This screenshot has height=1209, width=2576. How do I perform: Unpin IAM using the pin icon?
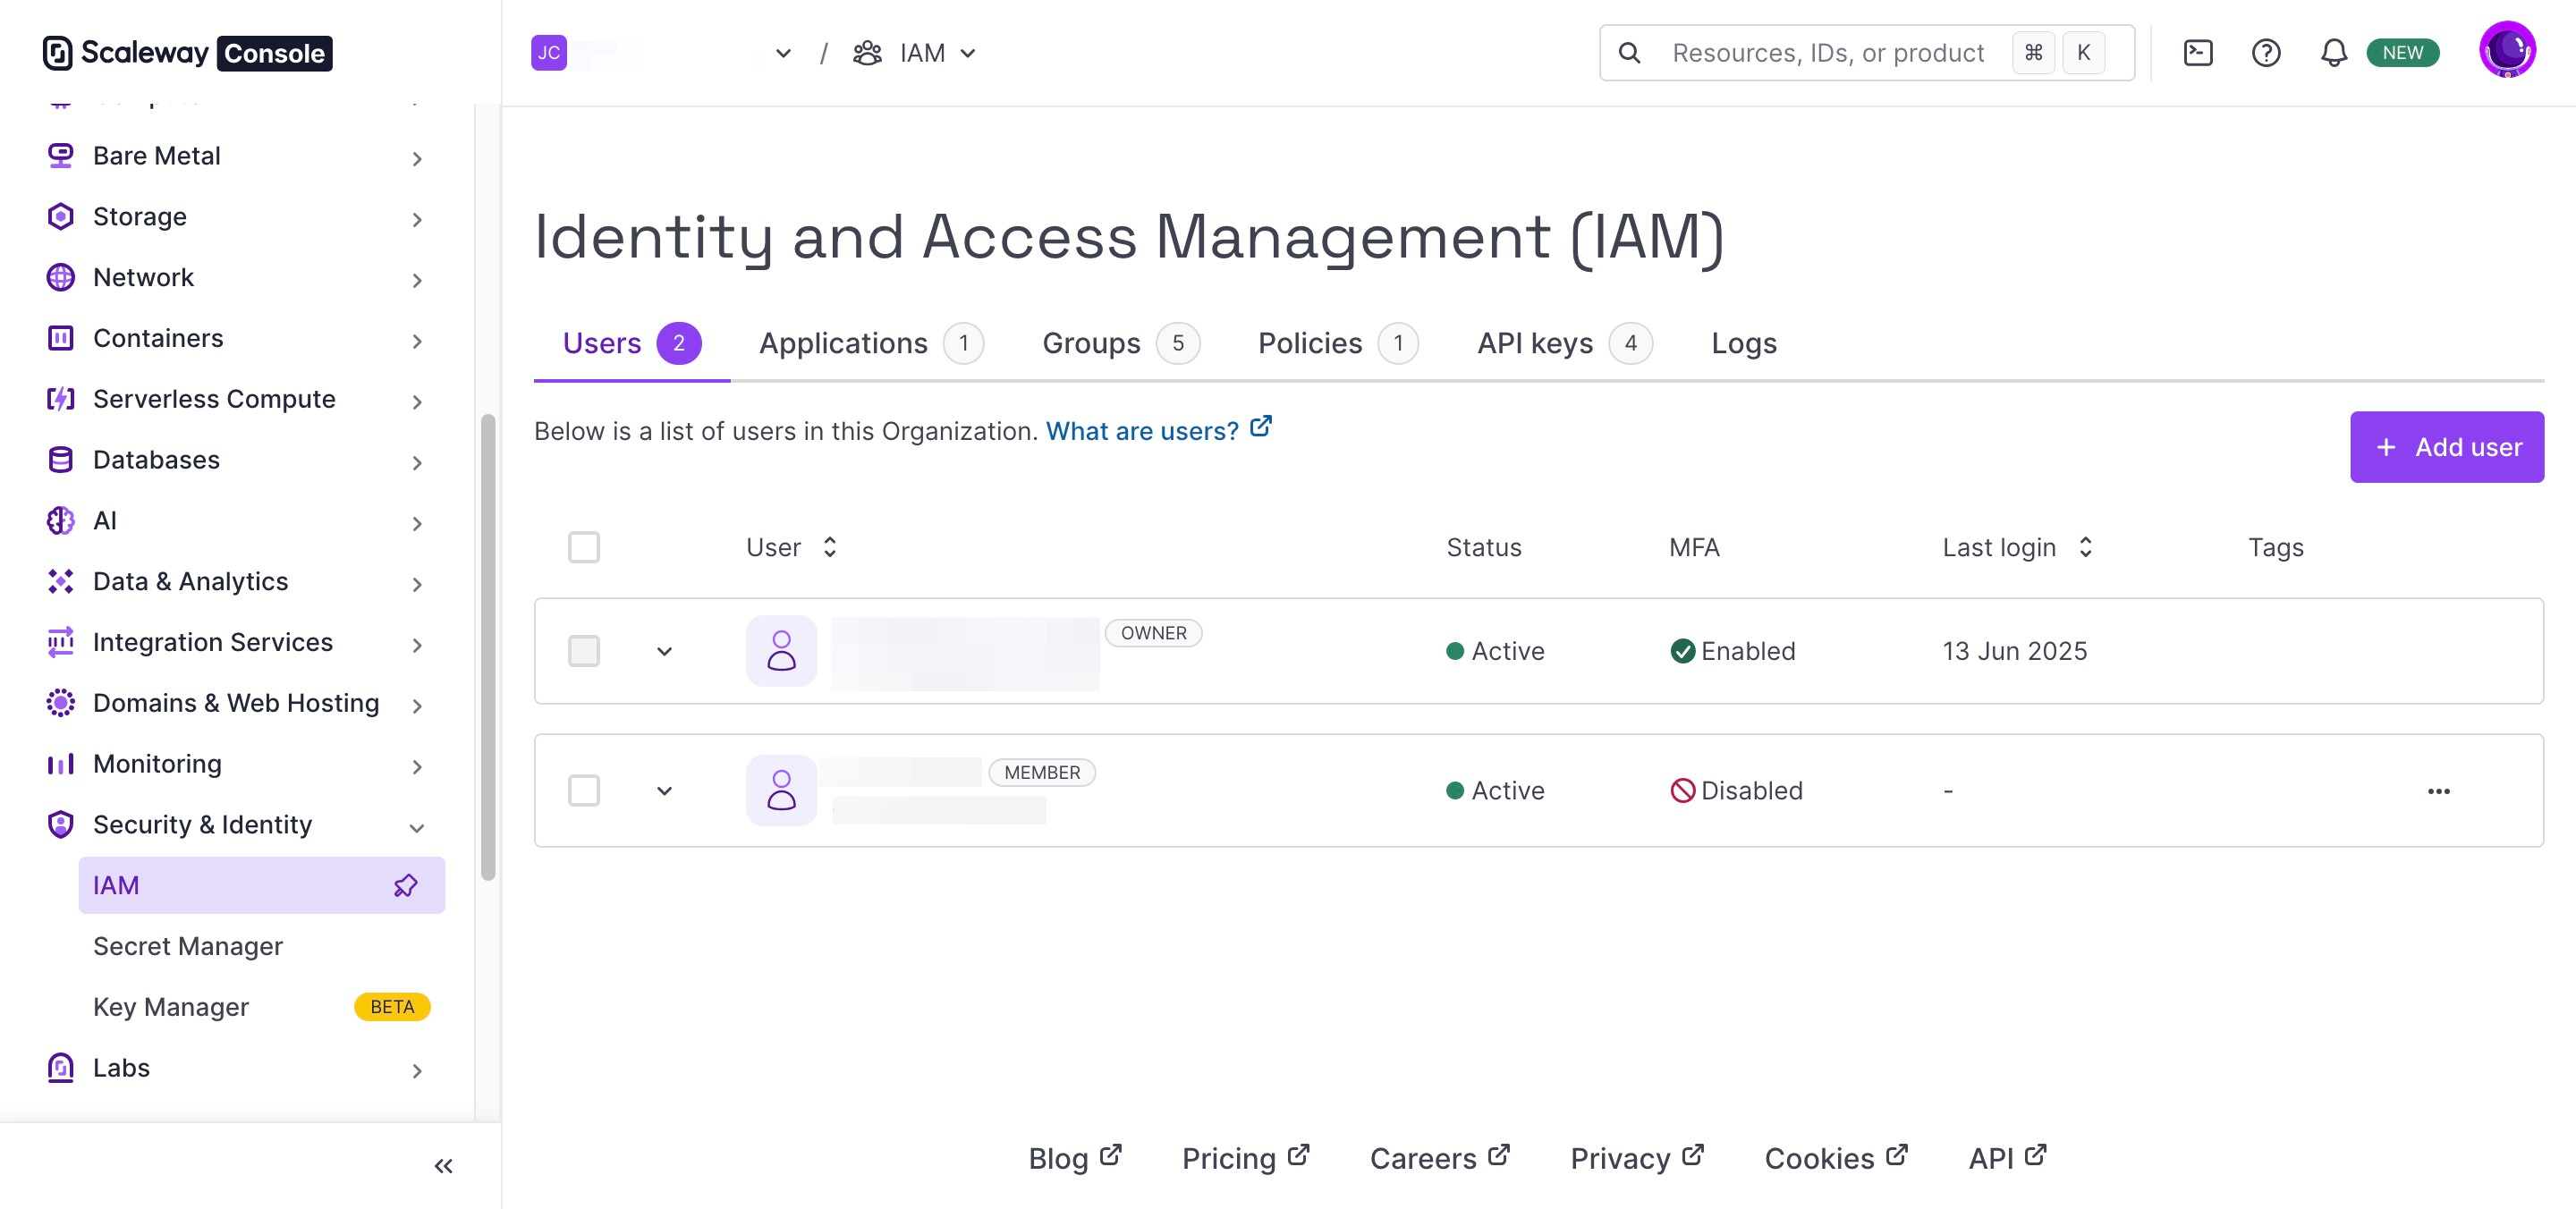(x=405, y=886)
